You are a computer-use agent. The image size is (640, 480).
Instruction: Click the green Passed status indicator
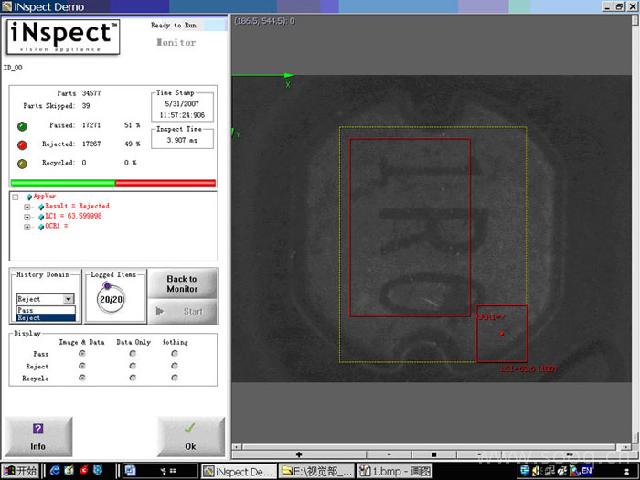click(24, 125)
